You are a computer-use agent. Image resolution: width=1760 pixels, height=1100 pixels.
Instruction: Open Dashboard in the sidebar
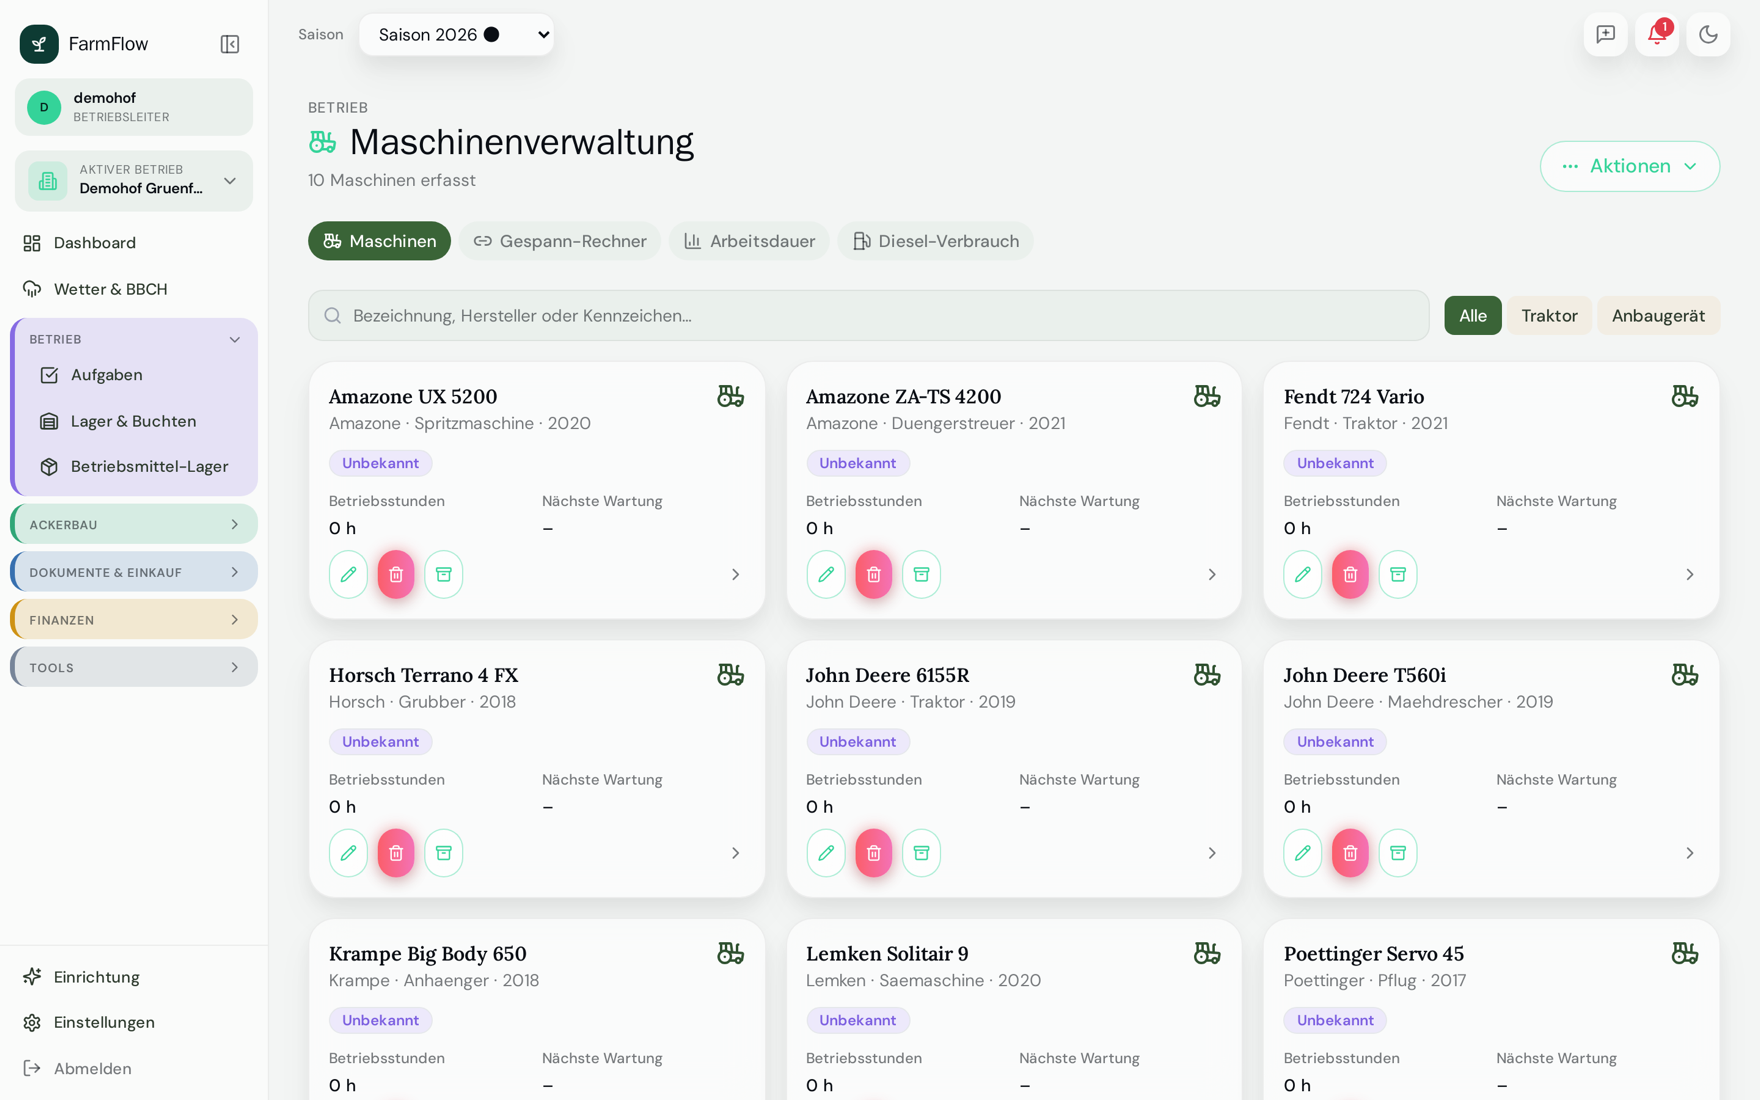[134, 243]
